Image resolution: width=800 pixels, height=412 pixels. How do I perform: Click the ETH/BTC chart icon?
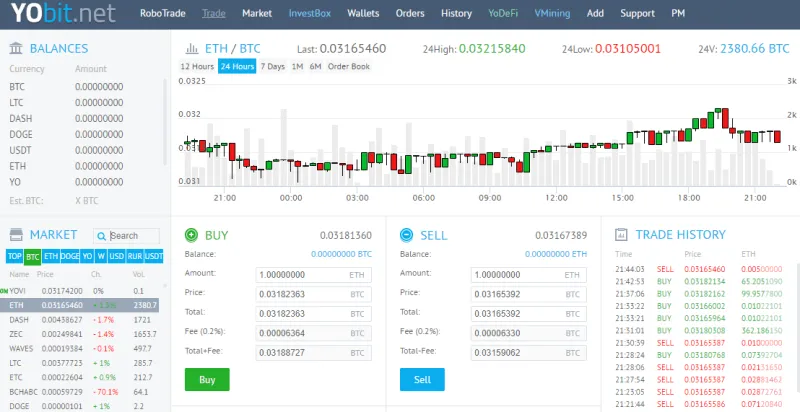click(192, 49)
